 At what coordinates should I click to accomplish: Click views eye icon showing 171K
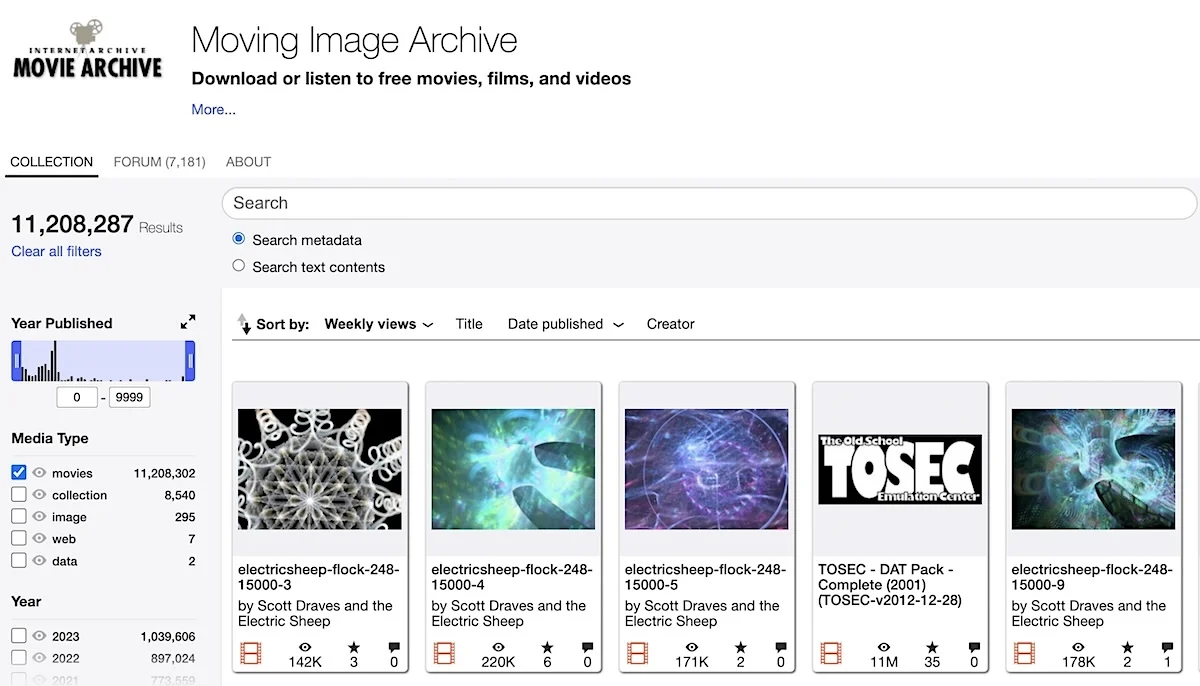pyautogui.click(x=691, y=648)
